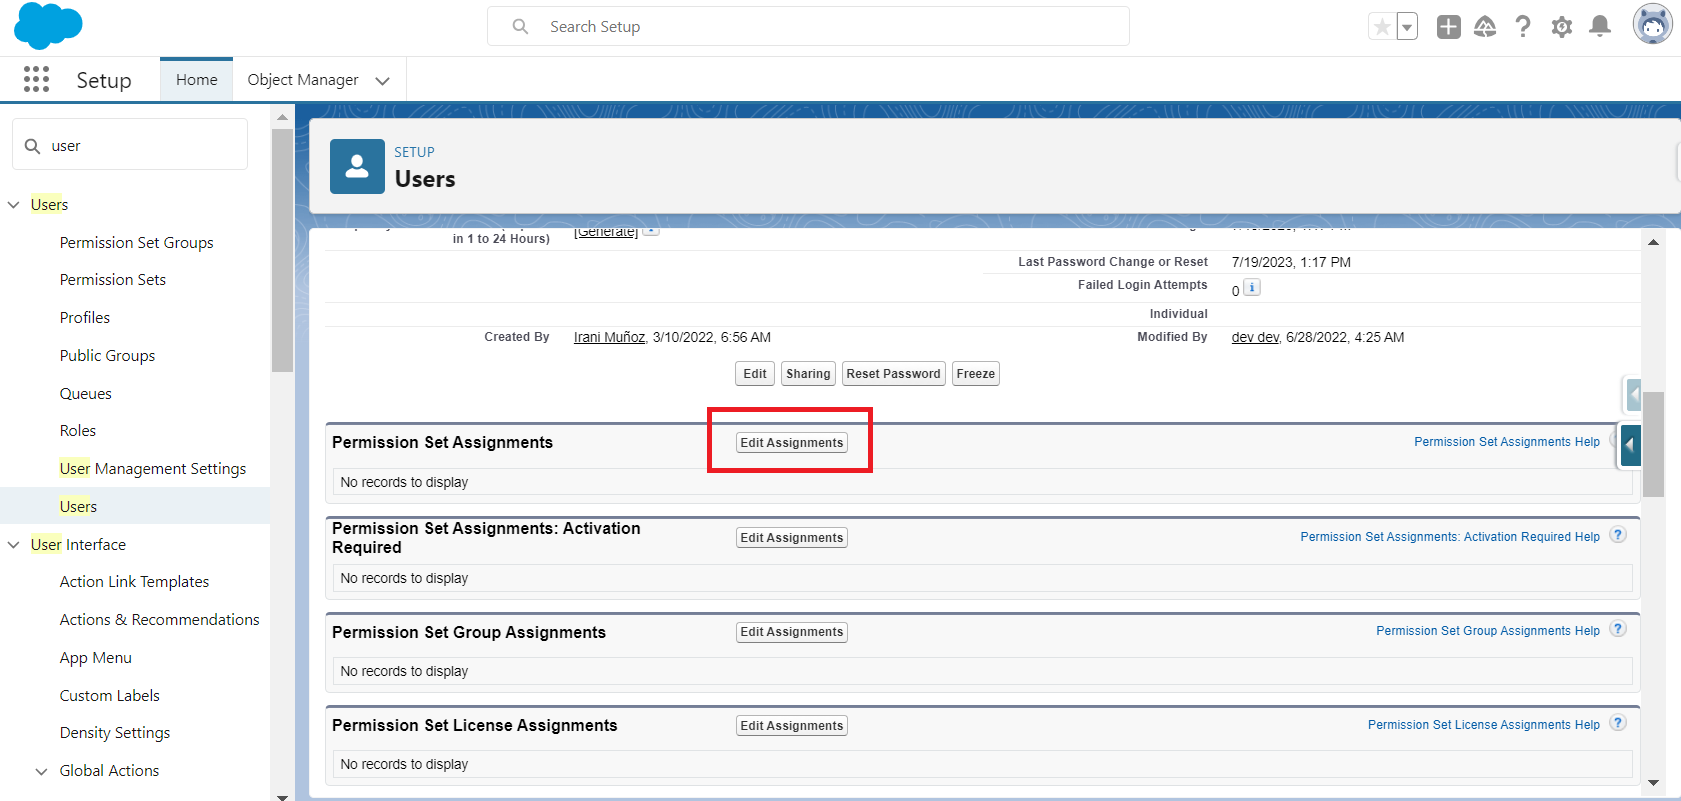Image resolution: width=1681 pixels, height=801 pixels.
Task: Click the magnifier icon in Search Setup
Action: pos(520,27)
